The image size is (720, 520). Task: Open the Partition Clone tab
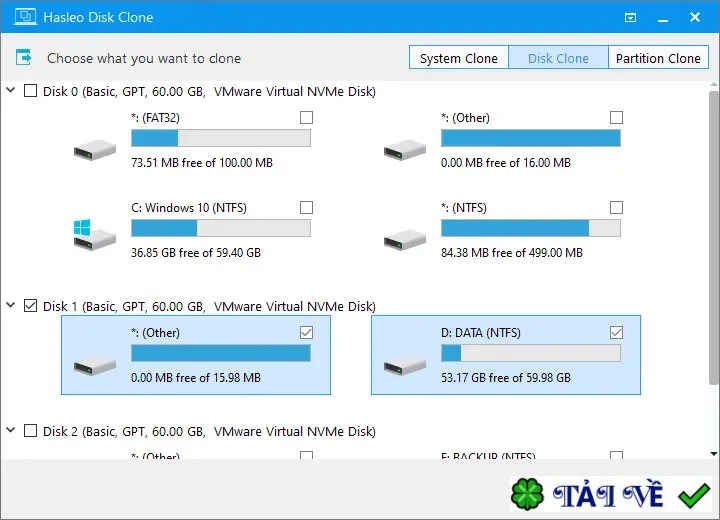point(658,57)
